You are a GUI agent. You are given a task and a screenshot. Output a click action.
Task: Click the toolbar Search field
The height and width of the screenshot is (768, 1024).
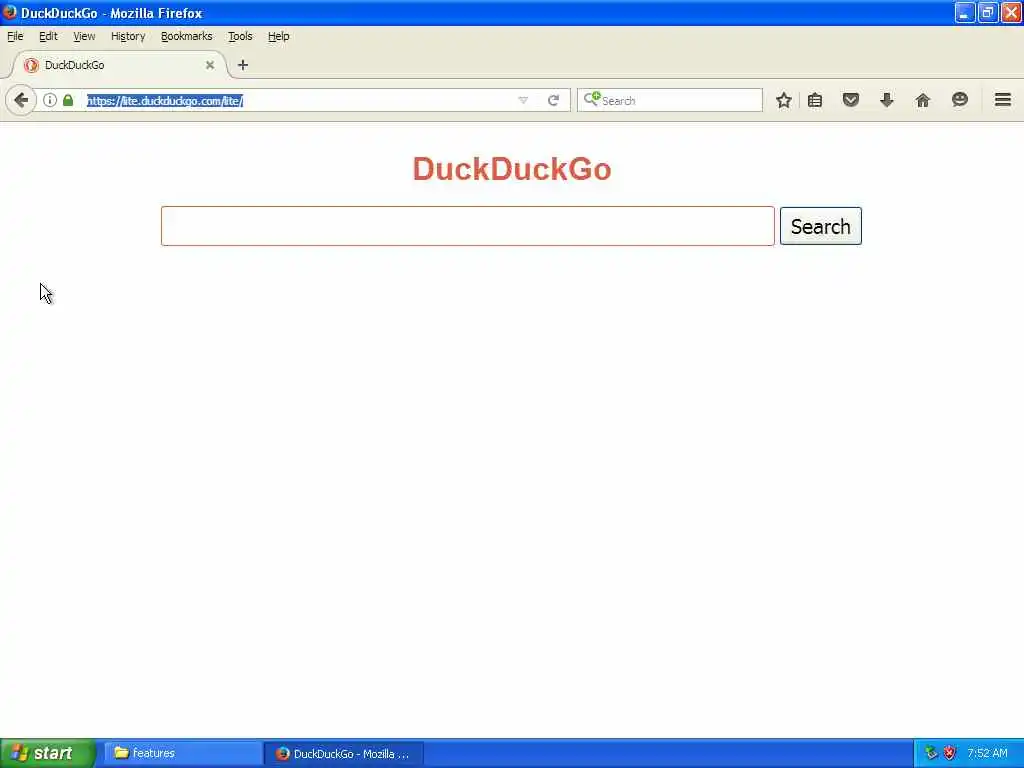tap(670, 100)
